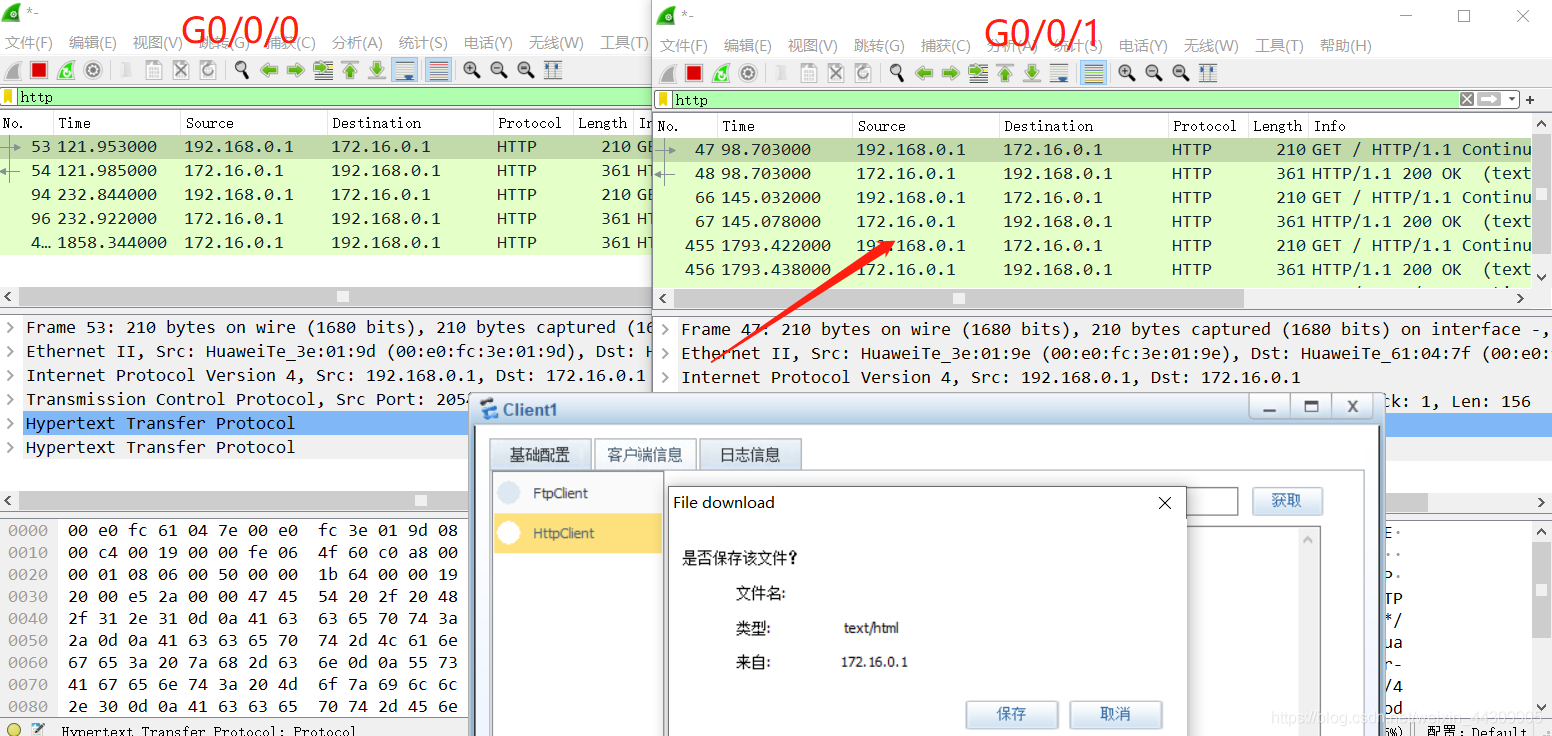Toggle packet colorization in G0/0/0 window
The image size is (1552, 736).
[x=438, y=70]
